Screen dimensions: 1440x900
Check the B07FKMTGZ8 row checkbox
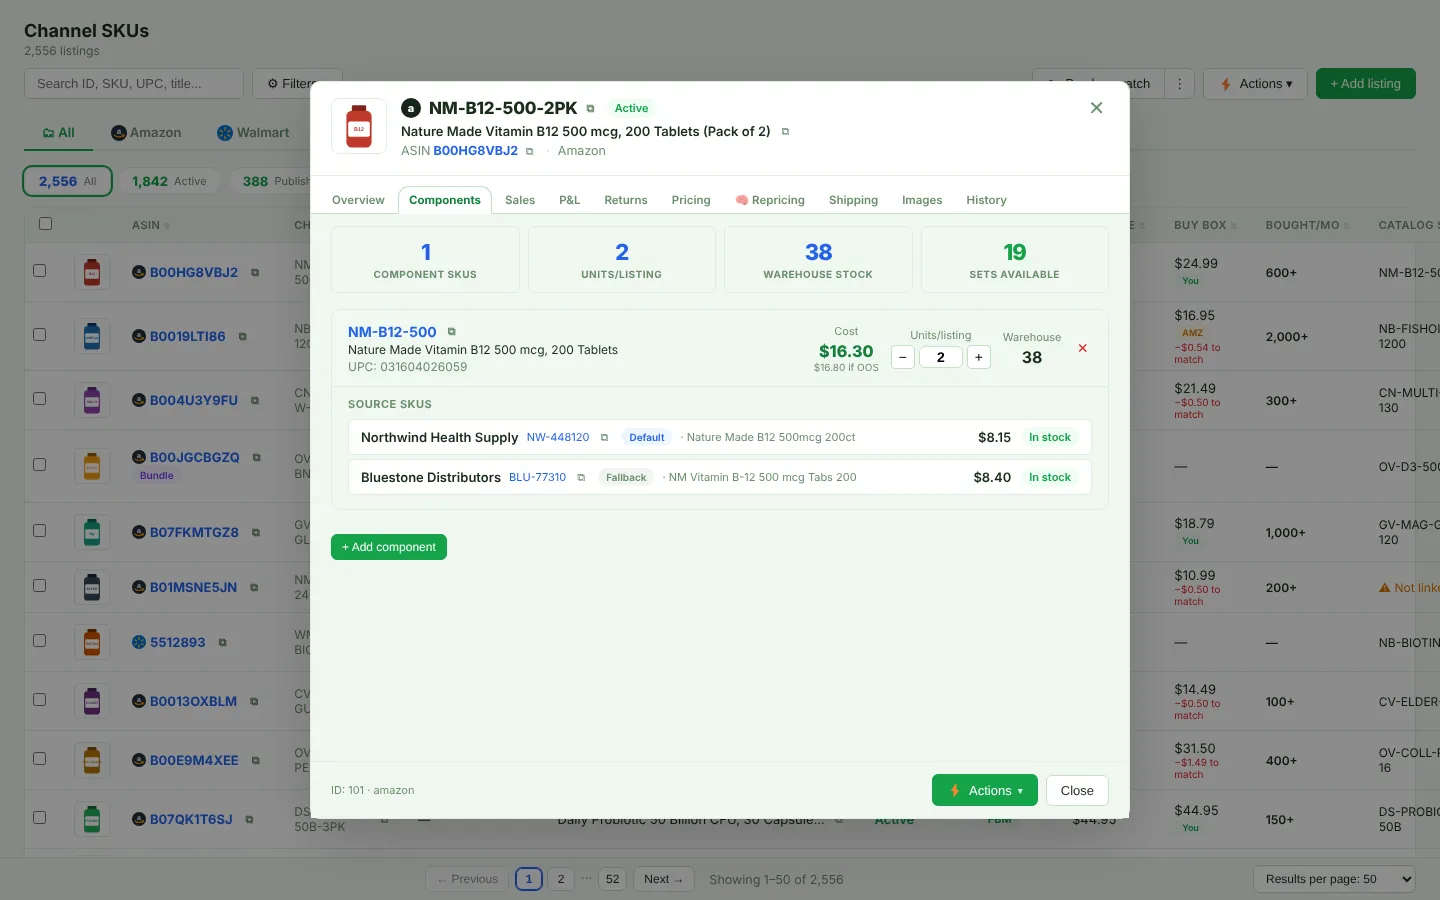click(40, 530)
